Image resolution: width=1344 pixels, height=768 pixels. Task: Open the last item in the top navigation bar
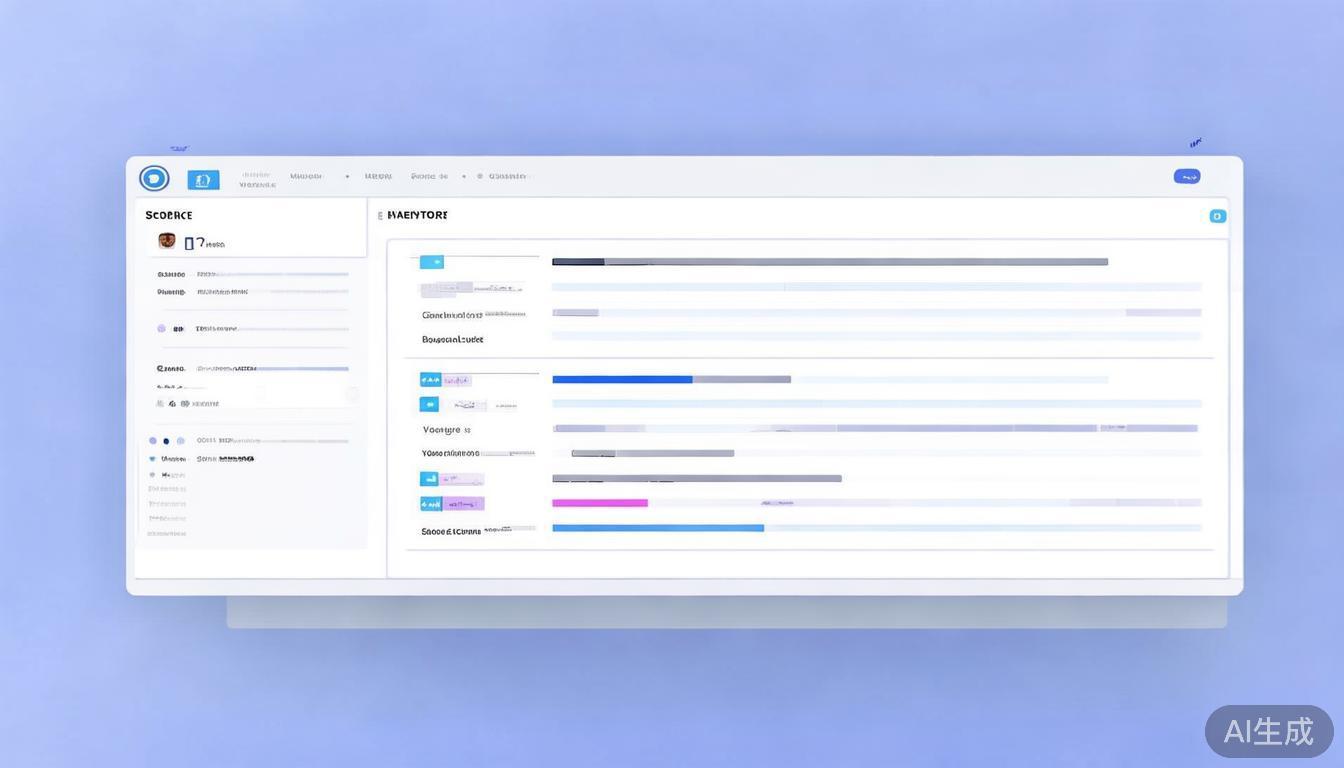(x=507, y=176)
